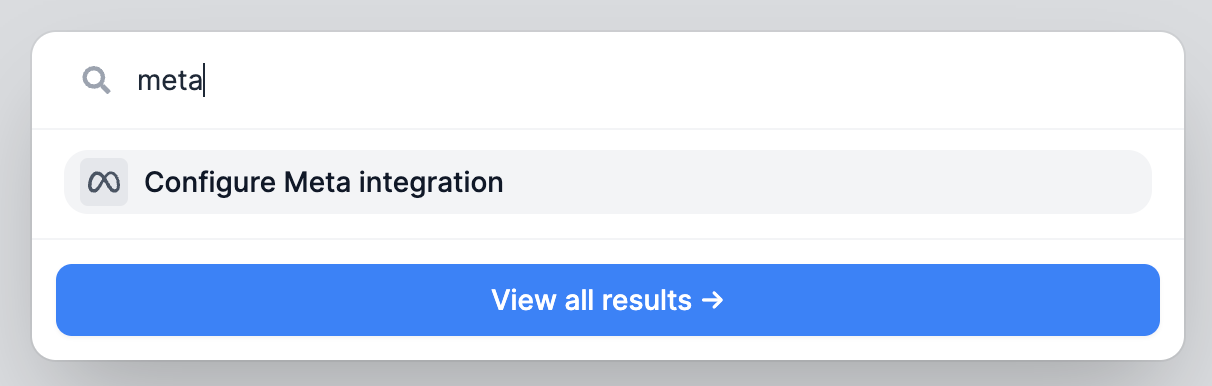Image resolution: width=1212 pixels, height=386 pixels.
Task: Click the "Configure Meta integration" text label
Action: click(324, 183)
